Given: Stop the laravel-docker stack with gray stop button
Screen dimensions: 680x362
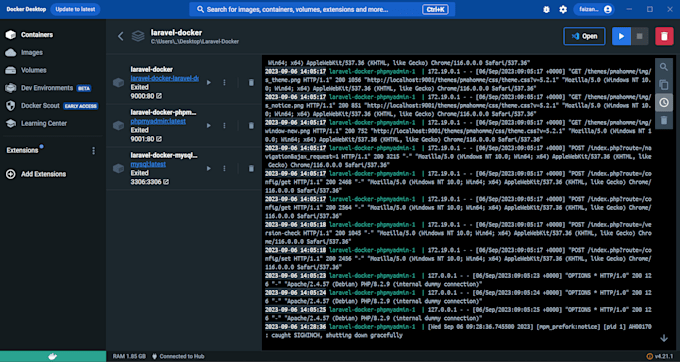Looking at the screenshot, I should coord(639,36).
